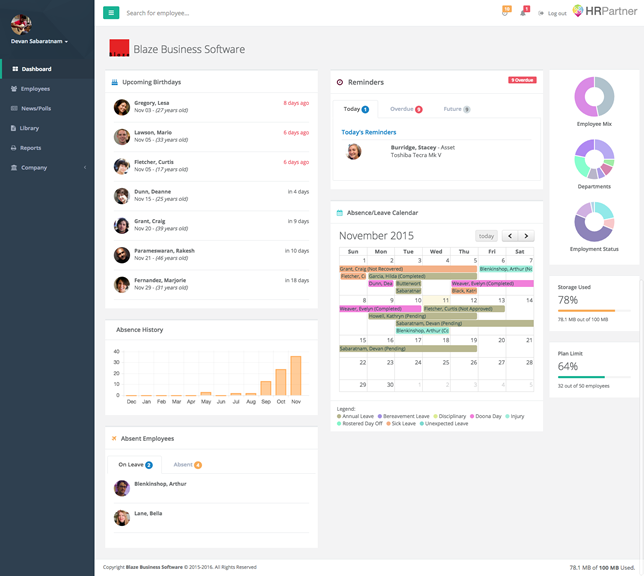Click the Search for employee field
The height and width of the screenshot is (576, 644).
[158, 13]
